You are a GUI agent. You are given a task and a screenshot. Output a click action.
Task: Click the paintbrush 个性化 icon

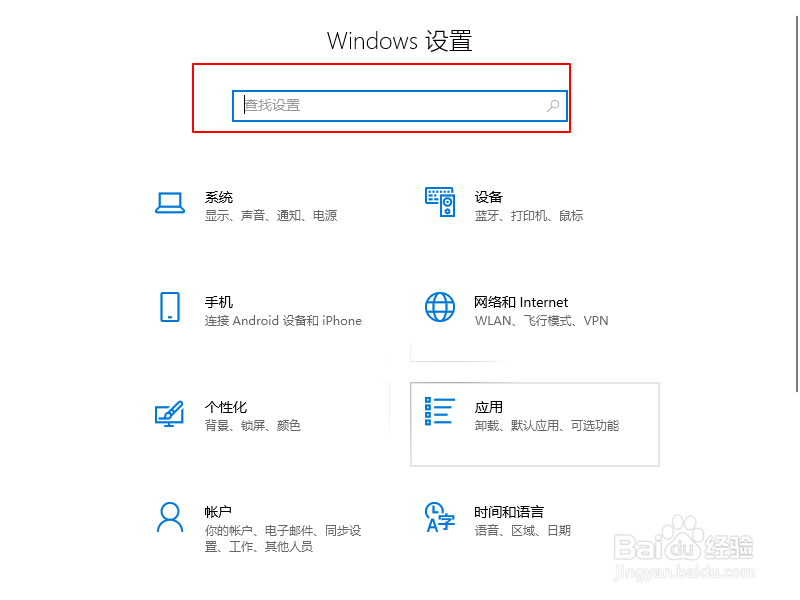169,413
